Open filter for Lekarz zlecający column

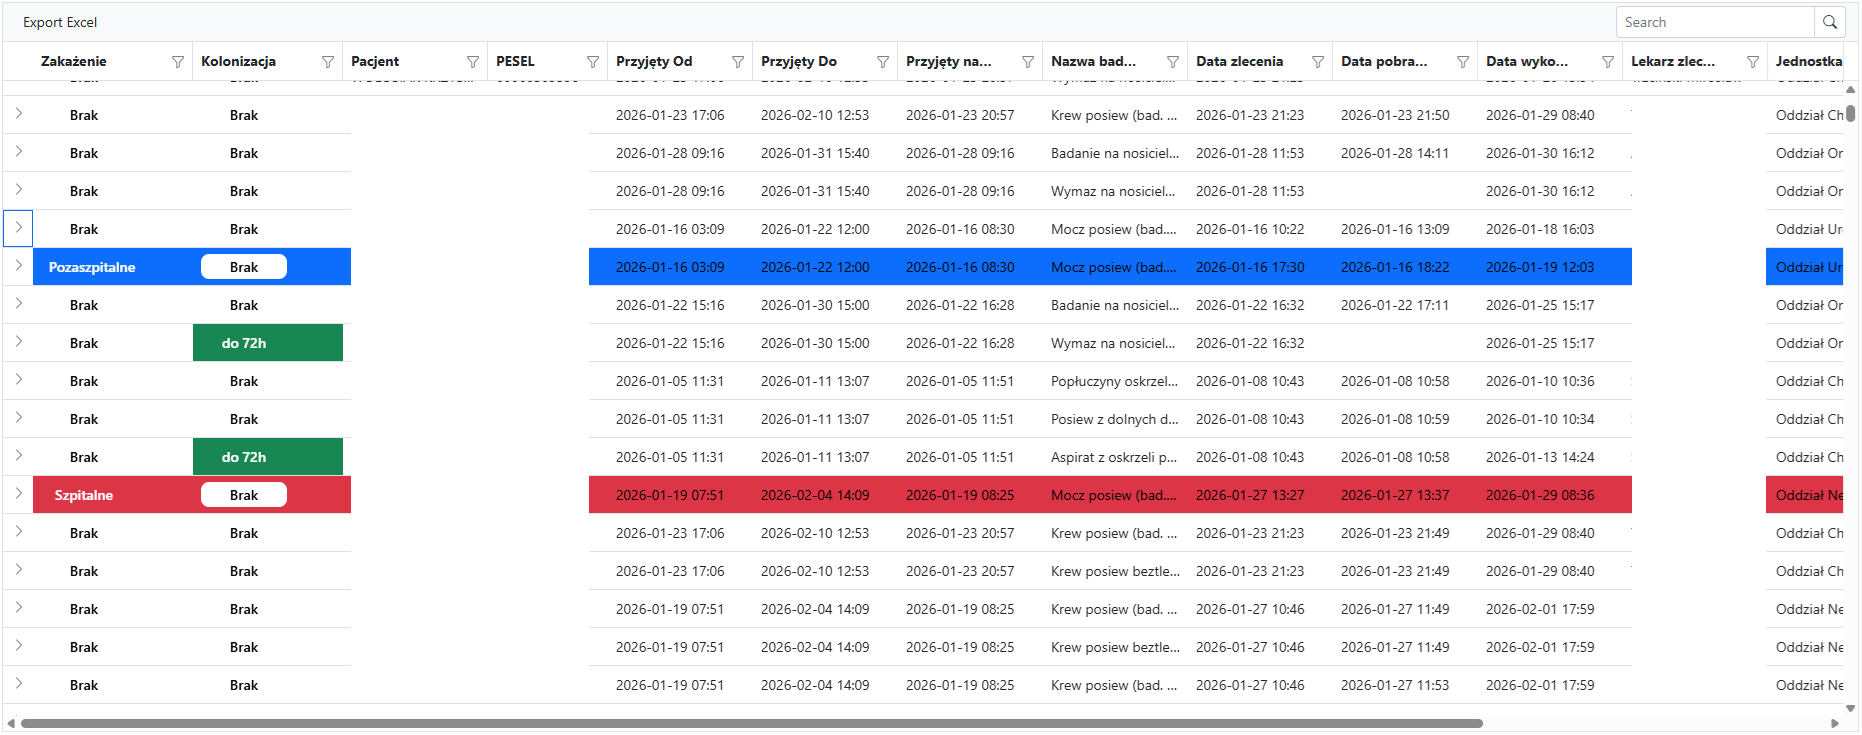coord(1753,62)
